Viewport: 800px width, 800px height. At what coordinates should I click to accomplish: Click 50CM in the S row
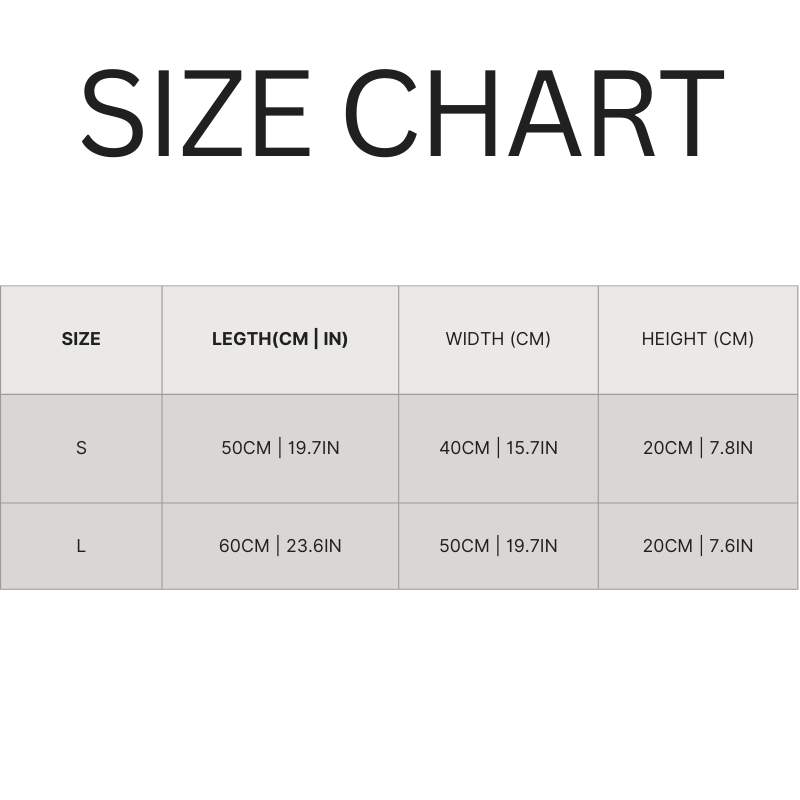pos(246,448)
